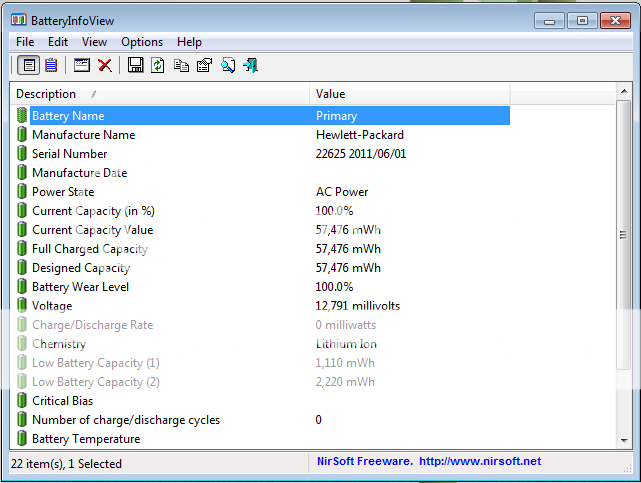Select the Low Battery Capacity (1) row
Viewport: 641px width, 483px height.
[x=262, y=363]
